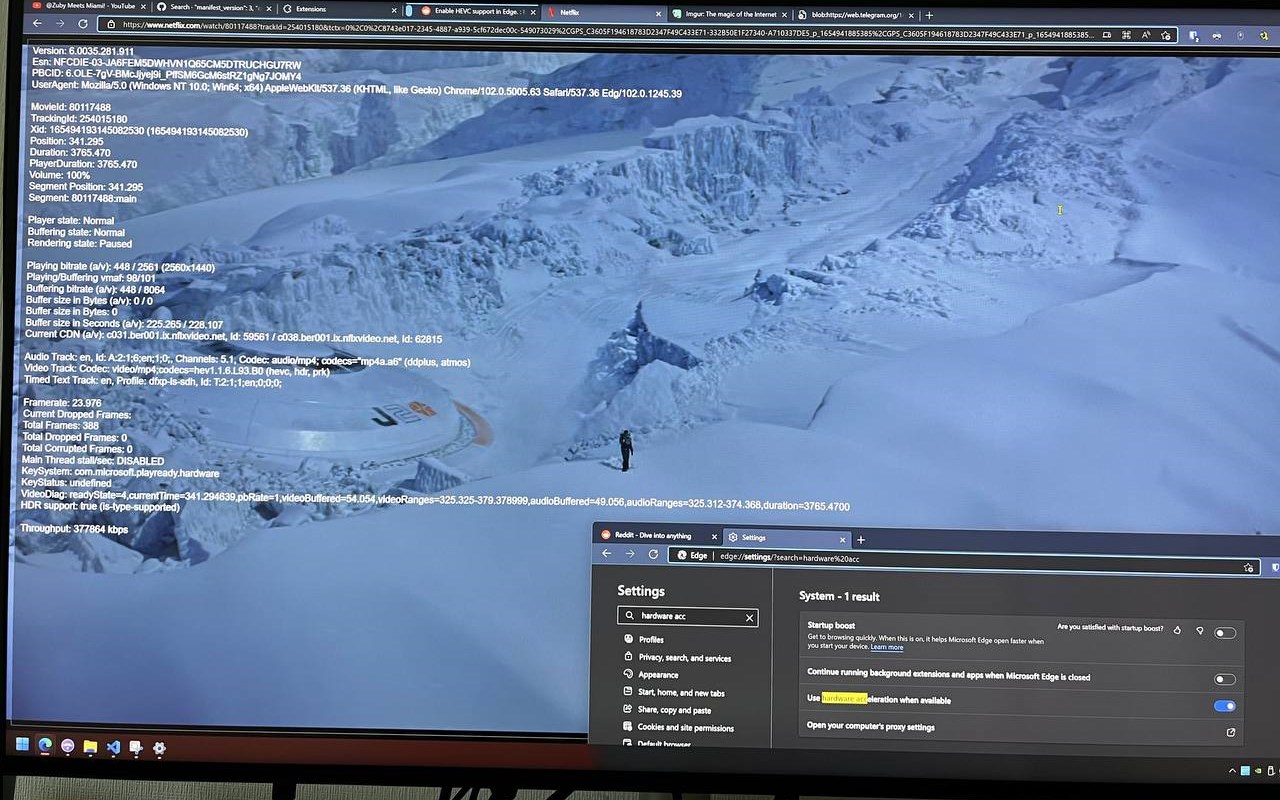Image resolution: width=1280 pixels, height=800 pixels.
Task: Refresh the Edge Settings page
Action: (x=653, y=554)
